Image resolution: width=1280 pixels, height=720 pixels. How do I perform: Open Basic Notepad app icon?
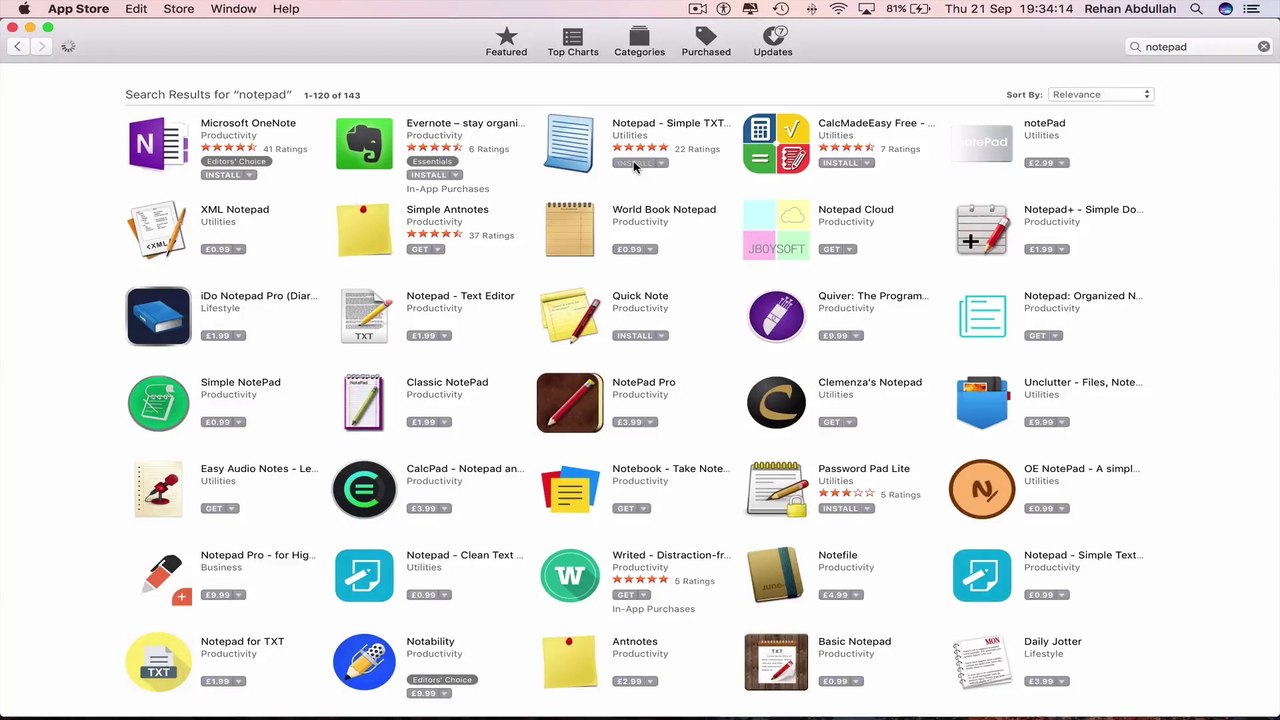[x=776, y=662]
